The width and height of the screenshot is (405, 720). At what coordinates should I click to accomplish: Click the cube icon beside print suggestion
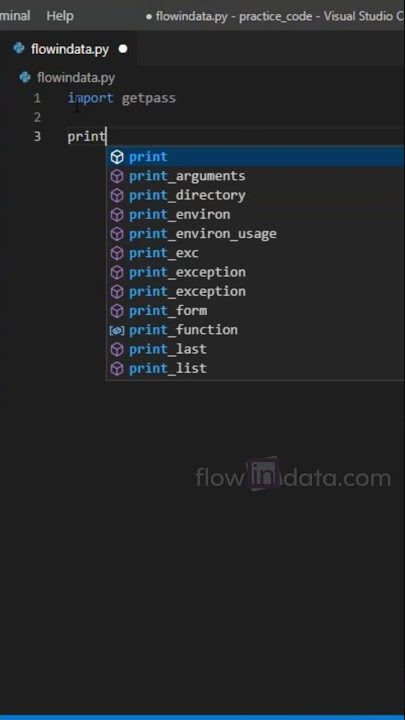[x=118, y=157]
